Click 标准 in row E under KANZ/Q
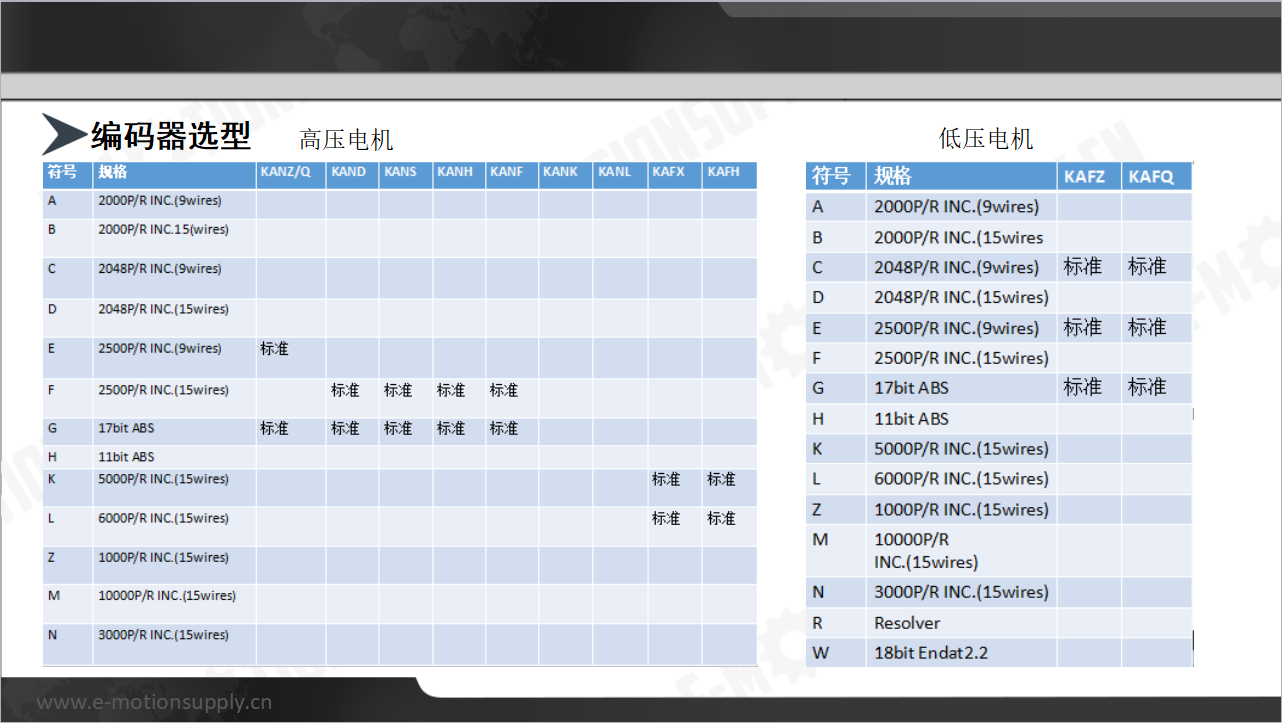Viewport: 1282px width, 723px height. coord(275,349)
